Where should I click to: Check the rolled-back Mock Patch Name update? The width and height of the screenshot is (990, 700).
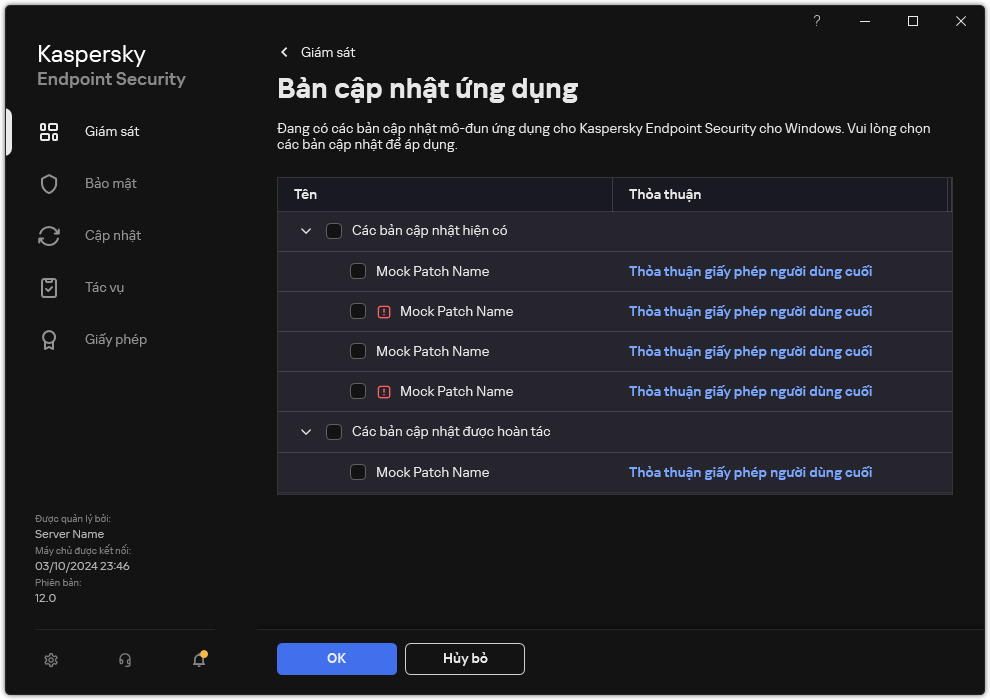[x=358, y=472]
